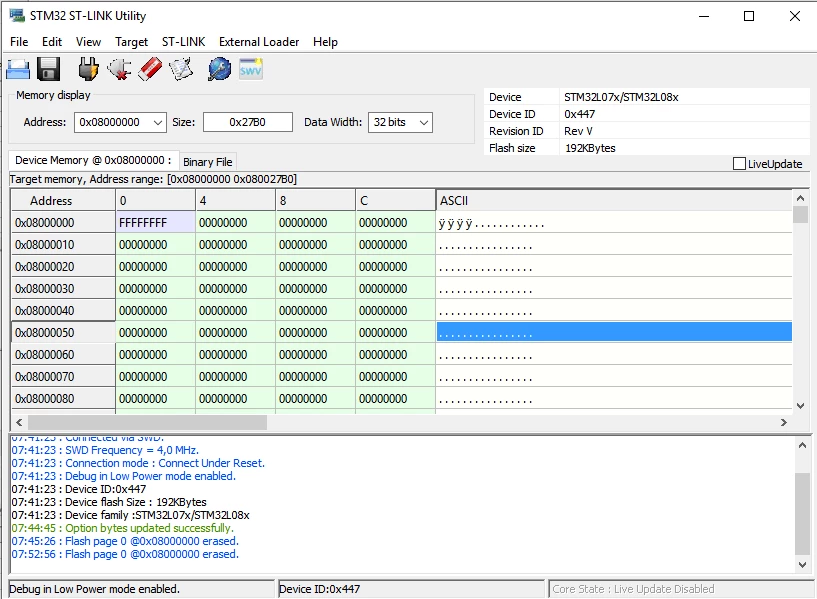
Task: Open the View menu
Action: (88, 42)
